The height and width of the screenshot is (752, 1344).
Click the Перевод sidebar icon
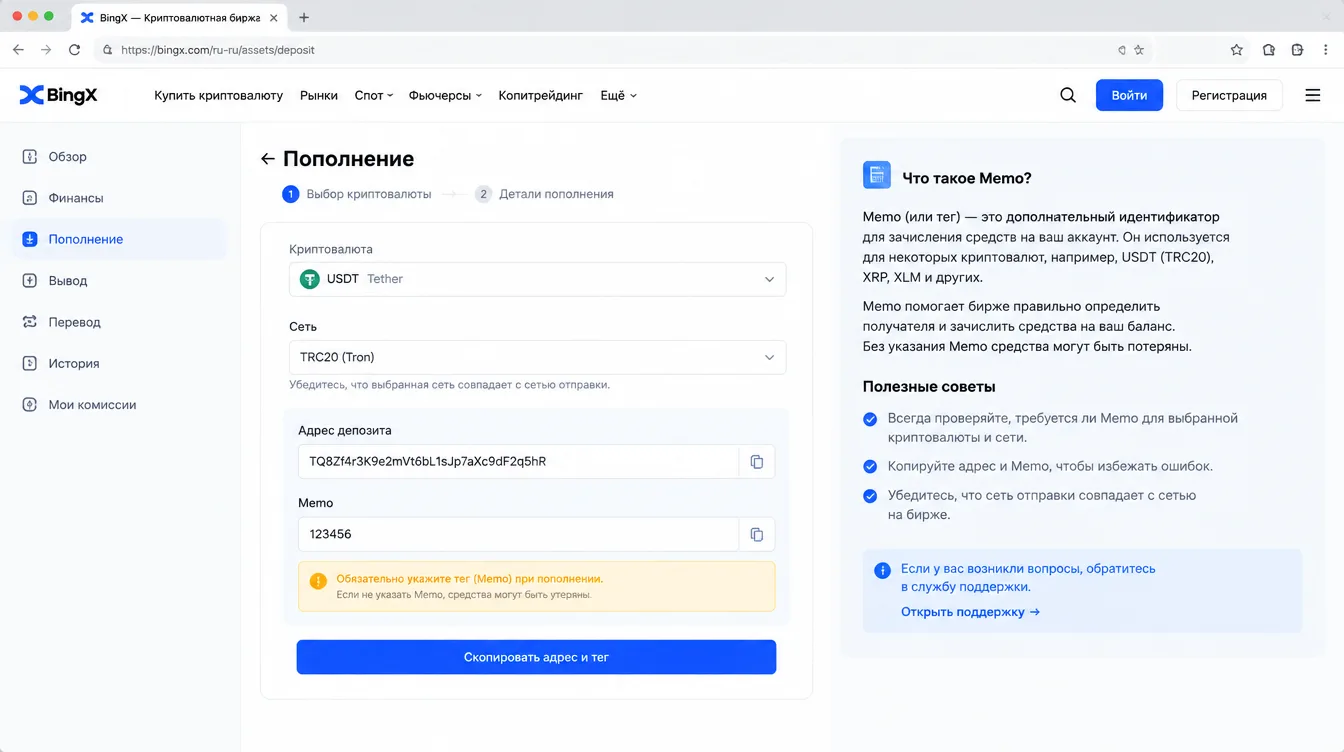pos(30,322)
